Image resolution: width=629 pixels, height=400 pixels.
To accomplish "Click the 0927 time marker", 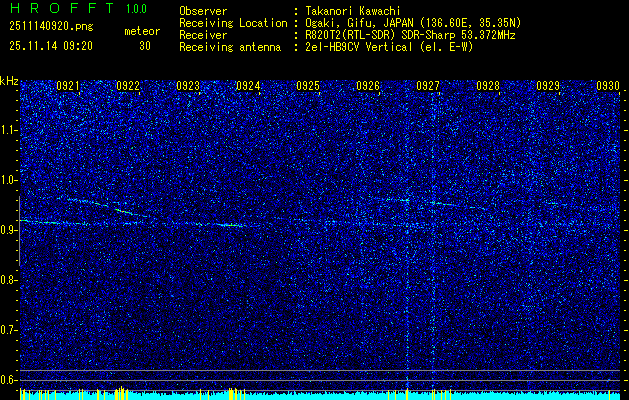I will (x=428, y=86).
